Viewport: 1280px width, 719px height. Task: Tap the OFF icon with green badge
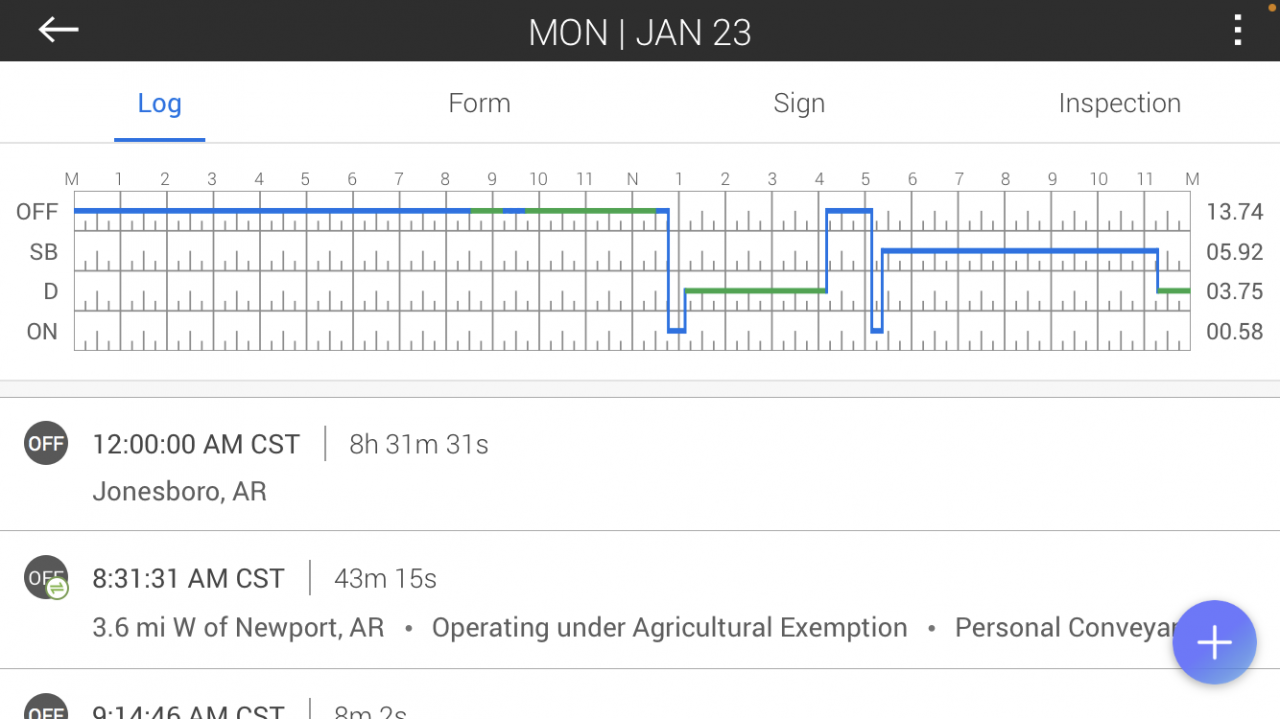(x=47, y=578)
